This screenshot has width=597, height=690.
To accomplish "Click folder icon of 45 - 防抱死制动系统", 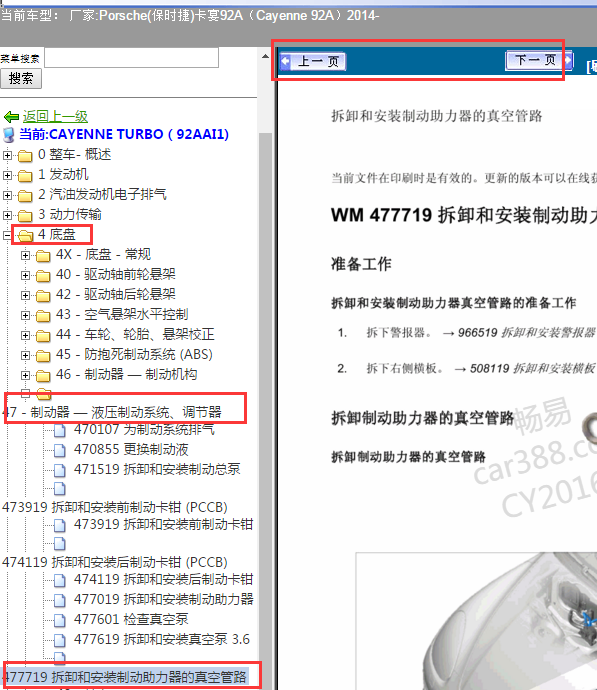I will tap(43, 356).
